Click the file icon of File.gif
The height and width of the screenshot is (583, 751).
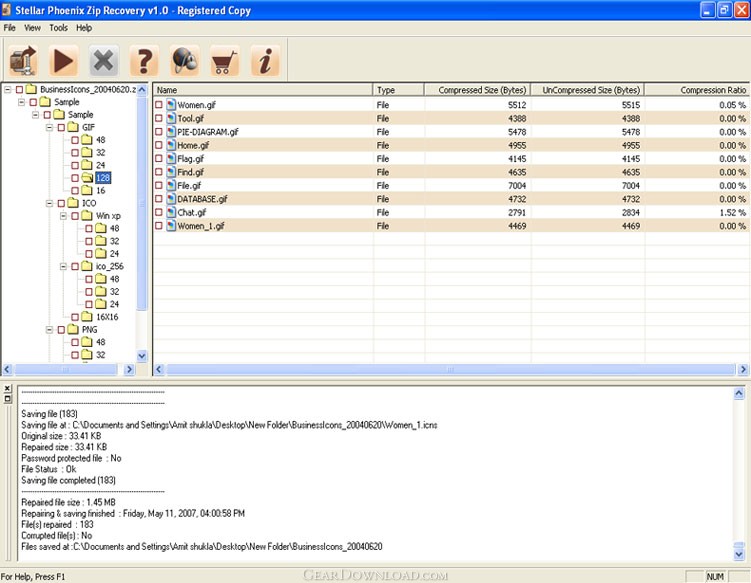pyautogui.click(x=171, y=185)
